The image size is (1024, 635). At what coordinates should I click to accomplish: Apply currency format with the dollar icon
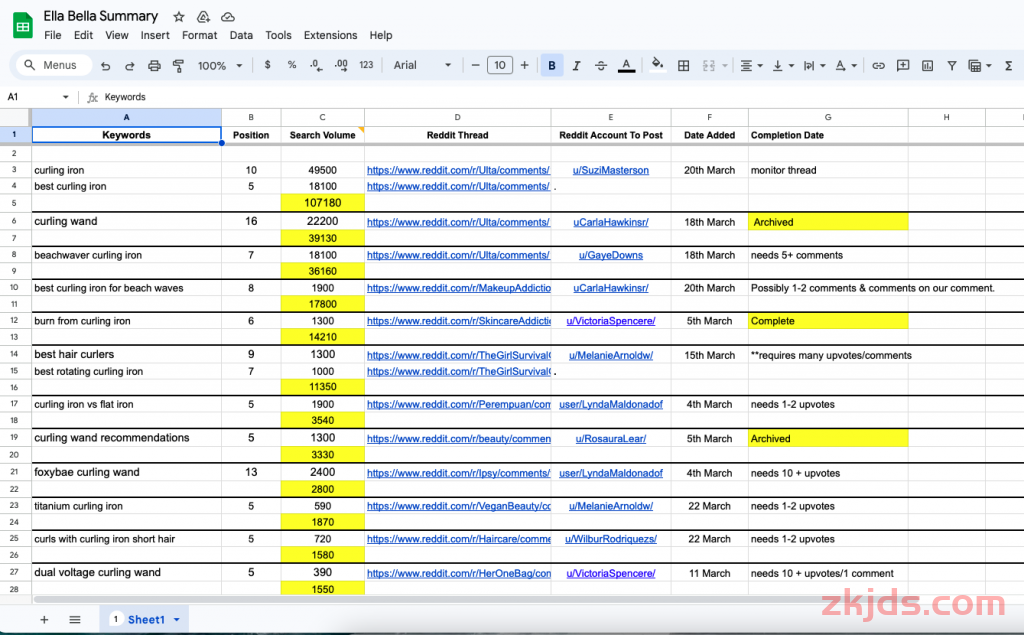click(267, 65)
